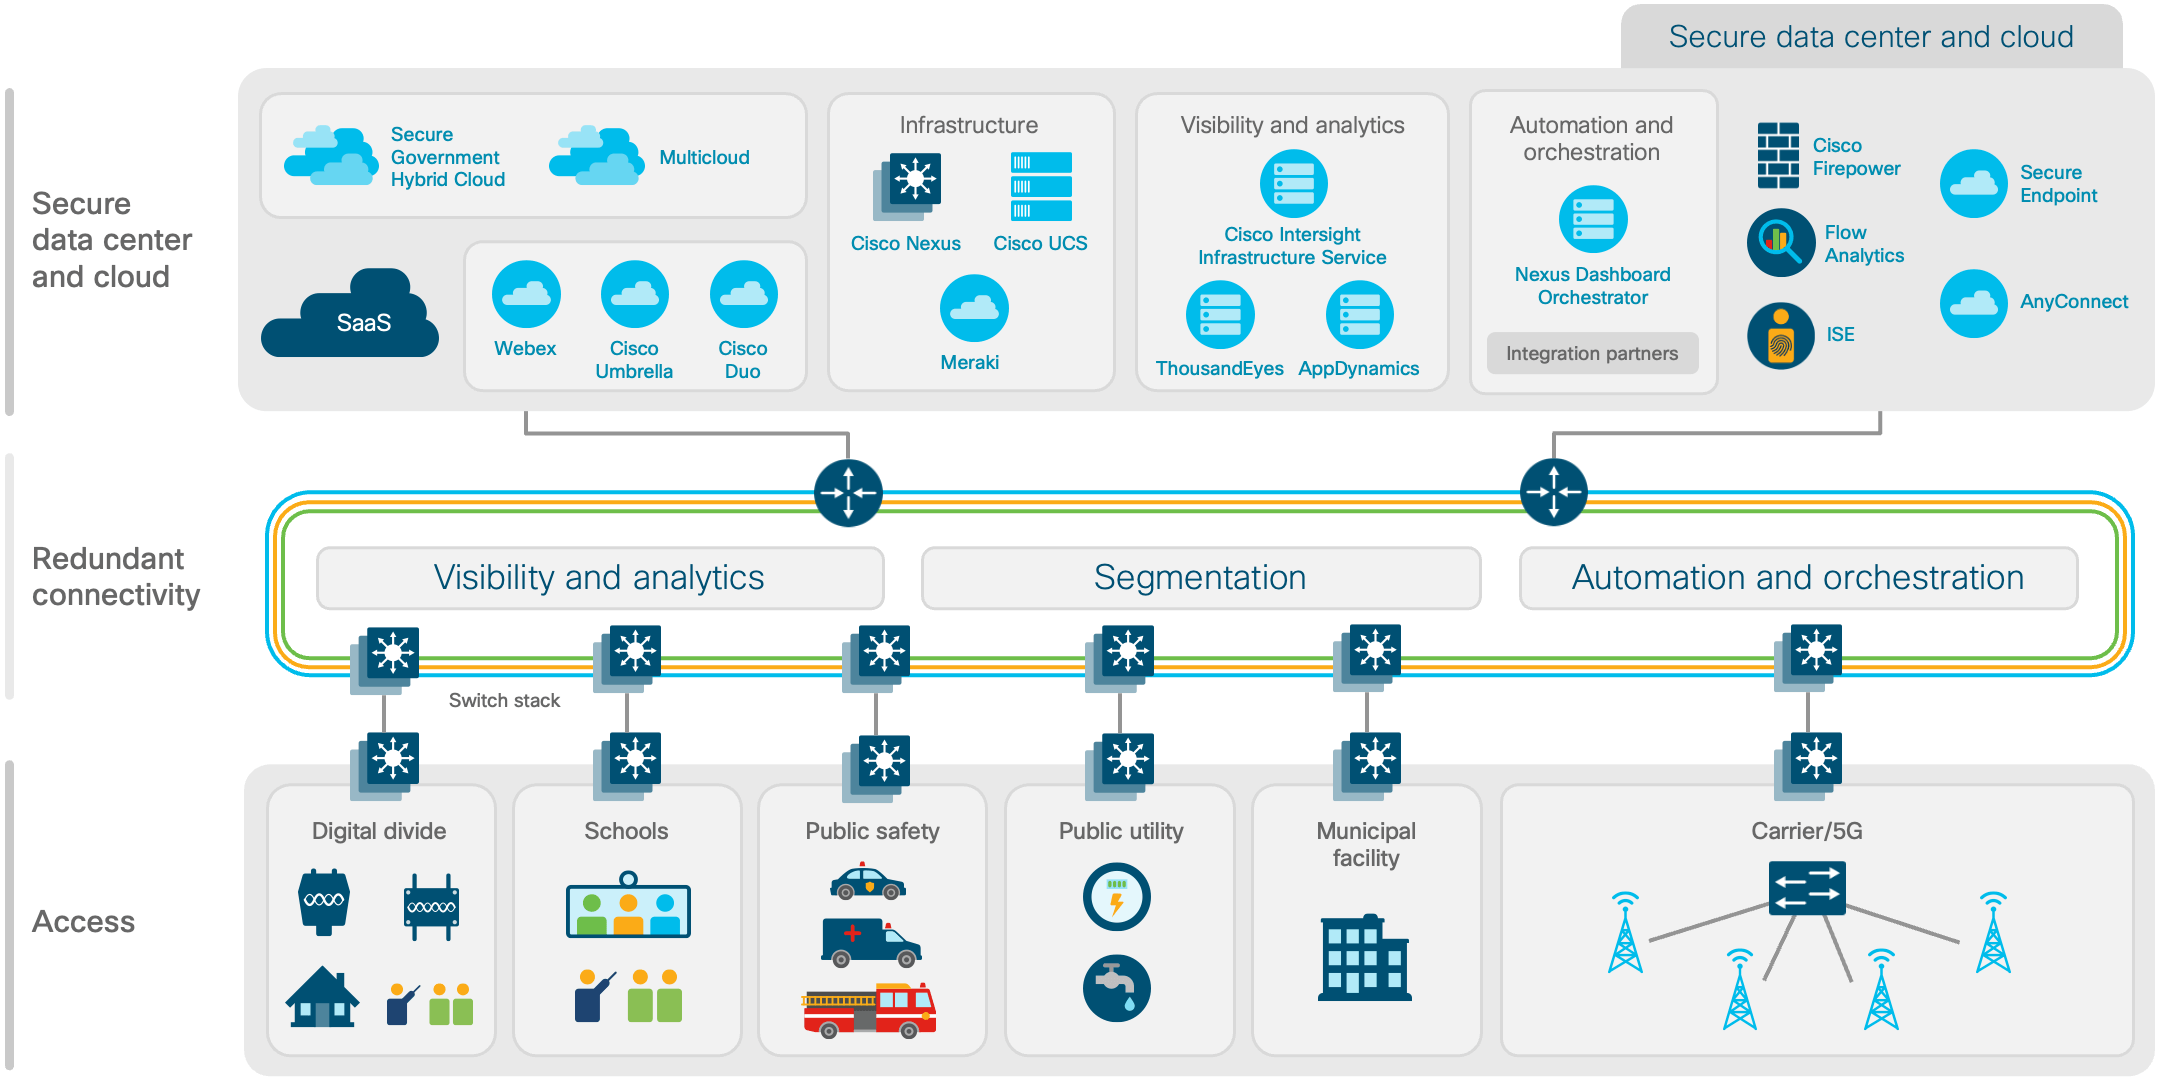Click the ring's Automation and orchestration box
Screen dimensions: 2160x1080
[x=1799, y=578]
